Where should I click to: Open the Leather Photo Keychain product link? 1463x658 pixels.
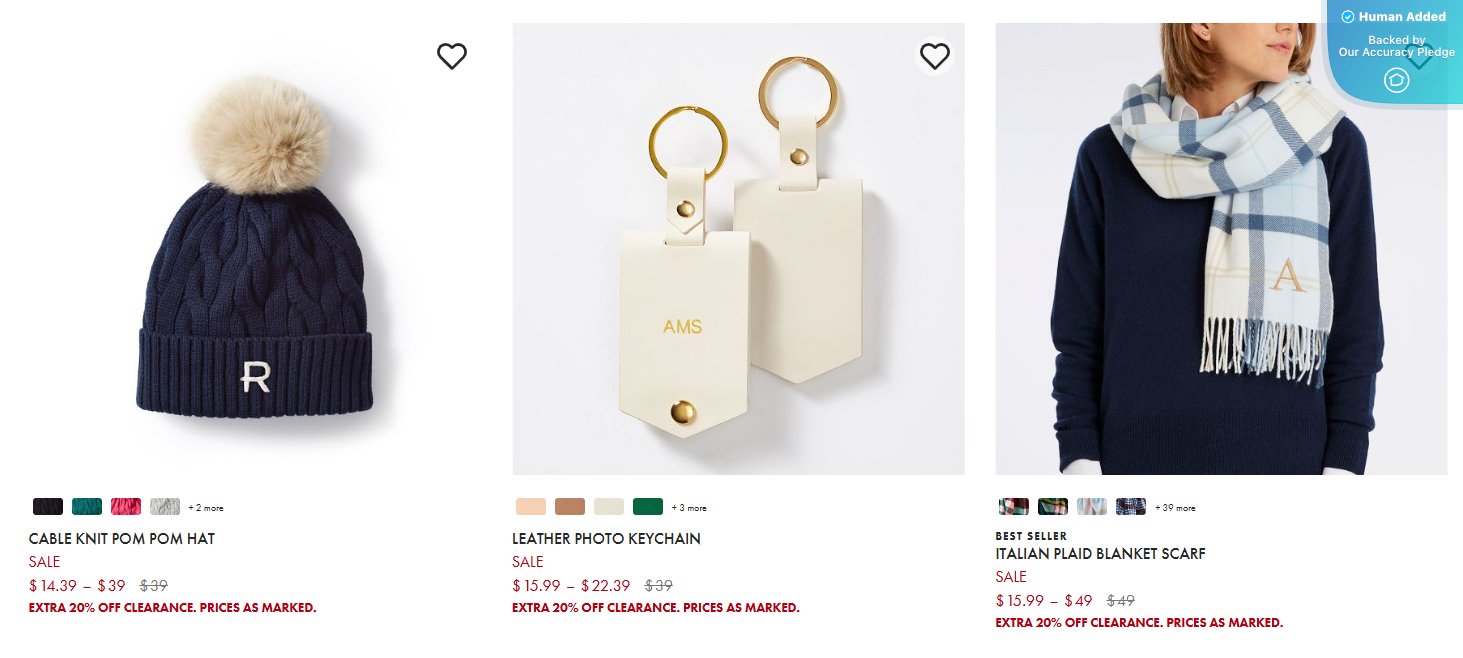click(x=606, y=539)
